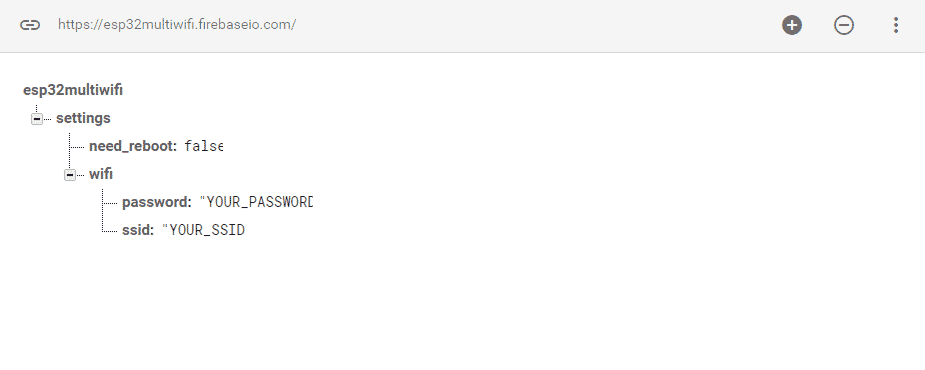
Task: Edit the YOUR_PASSWORD value
Action: click(256, 202)
